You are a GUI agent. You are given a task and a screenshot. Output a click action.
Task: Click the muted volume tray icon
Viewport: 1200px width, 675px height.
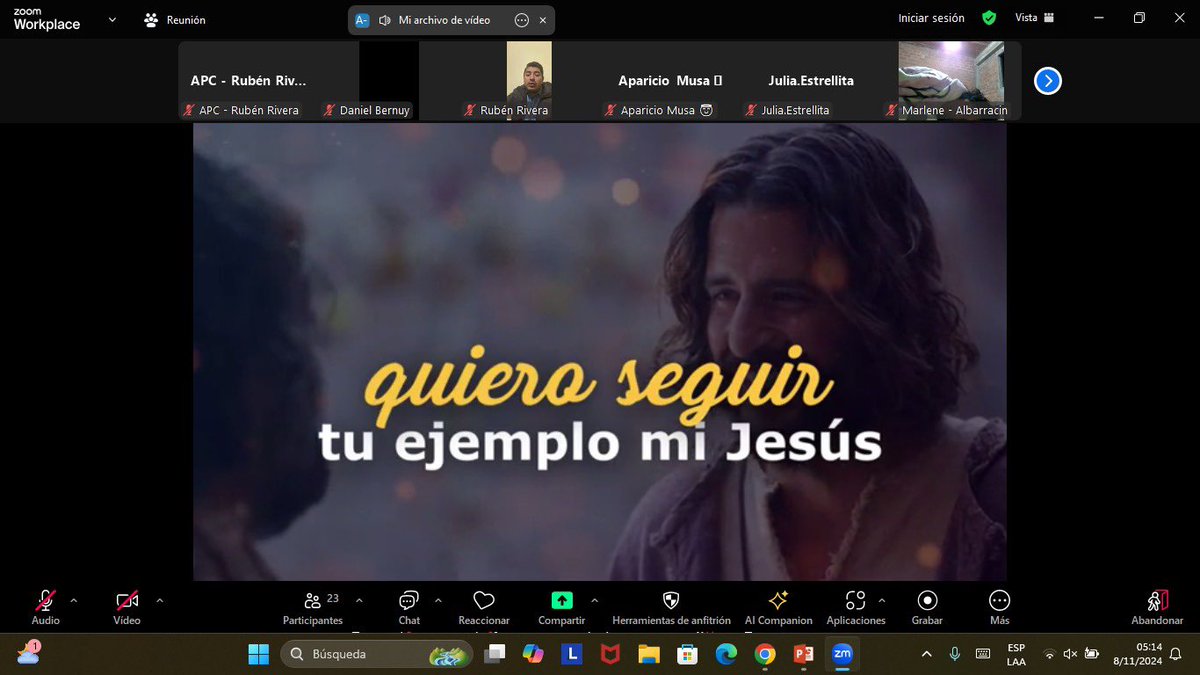pos(1070,654)
